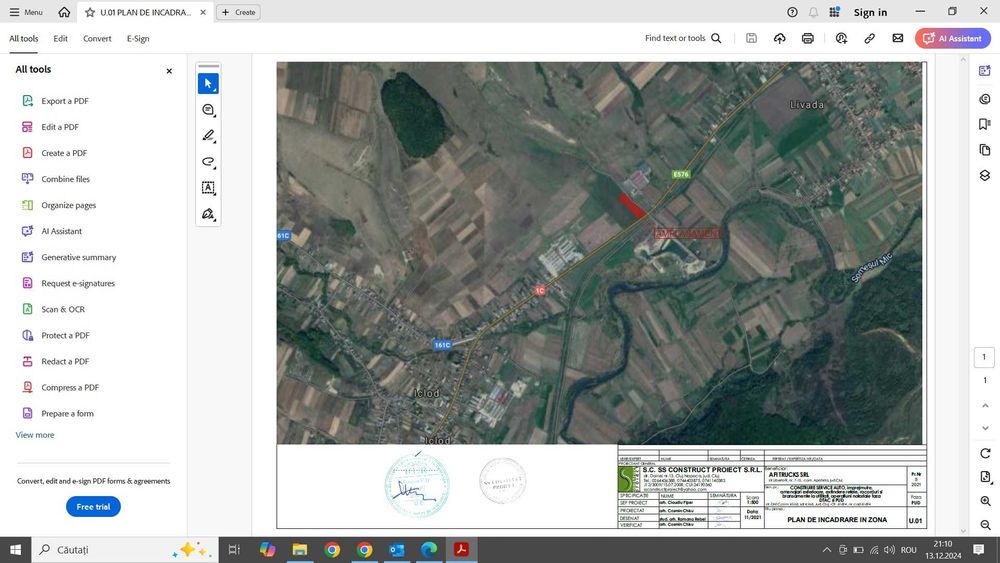Image resolution: width=1000 pixels, height=563 pixels.
Task: Print the PDF document
Action: pos(807,38)
